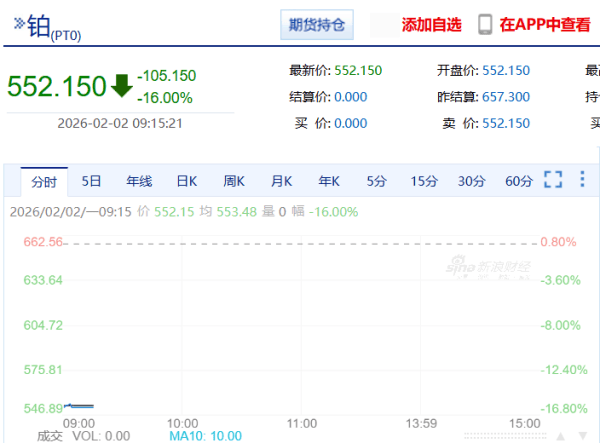This screenshot has height=443, width=600.
Task: Click the fullscreen expand chart icon
Action: [553, 180]
